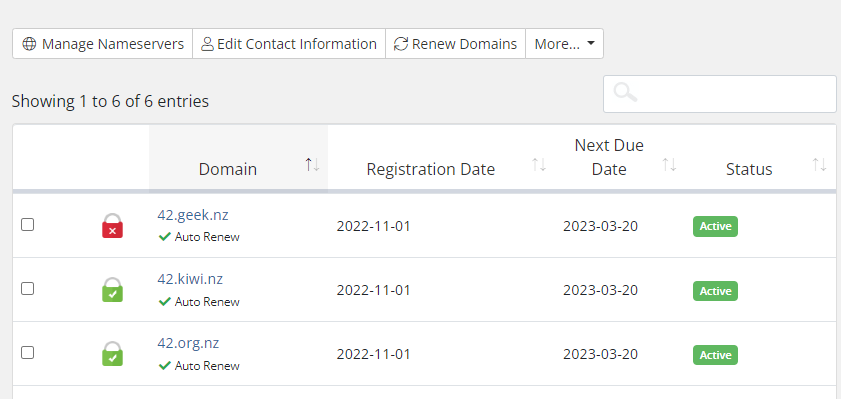Open the 42.geek.nz domain link
841x399 pixels.
[193, 215]
